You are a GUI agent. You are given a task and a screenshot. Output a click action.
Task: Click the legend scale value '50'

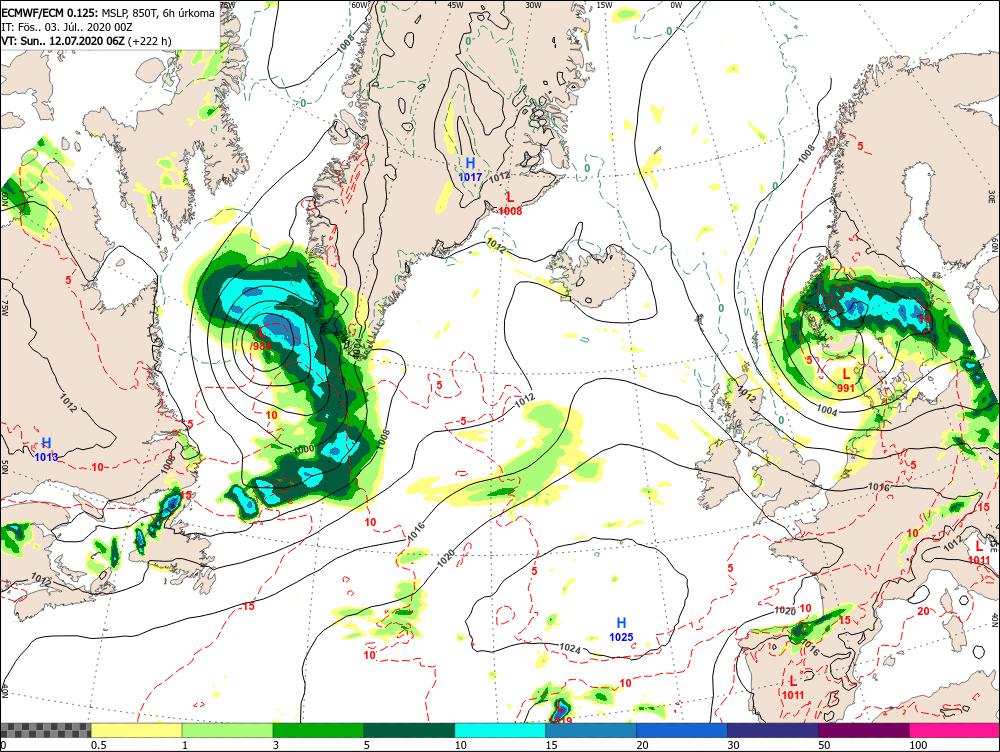tap(824, 745)
